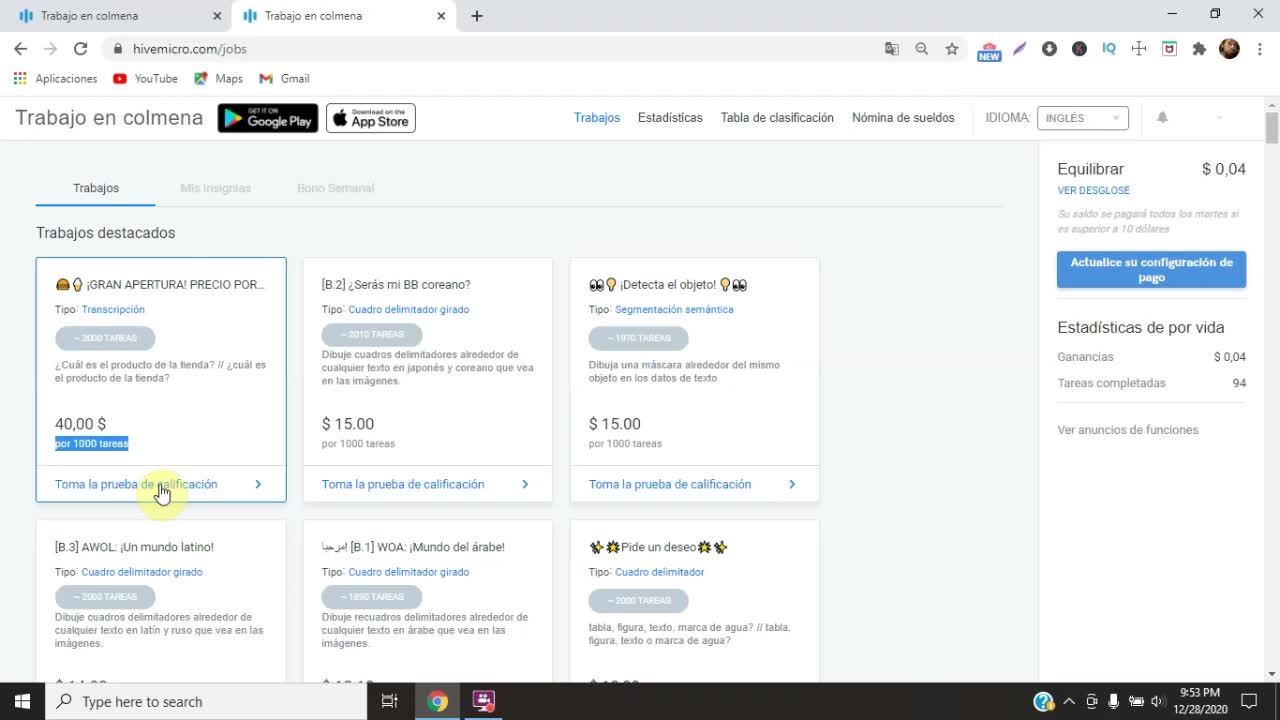
Task: Select the Bono Semanal tab
Action: coord(335,188)
